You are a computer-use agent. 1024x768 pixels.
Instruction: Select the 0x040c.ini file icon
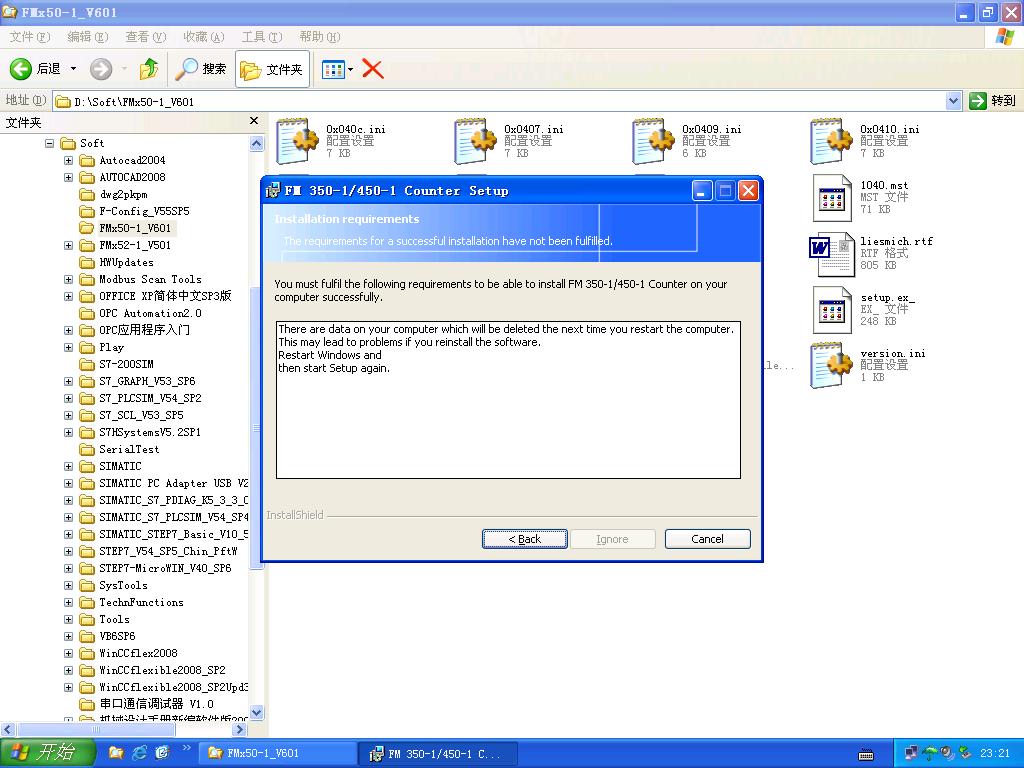296,140
